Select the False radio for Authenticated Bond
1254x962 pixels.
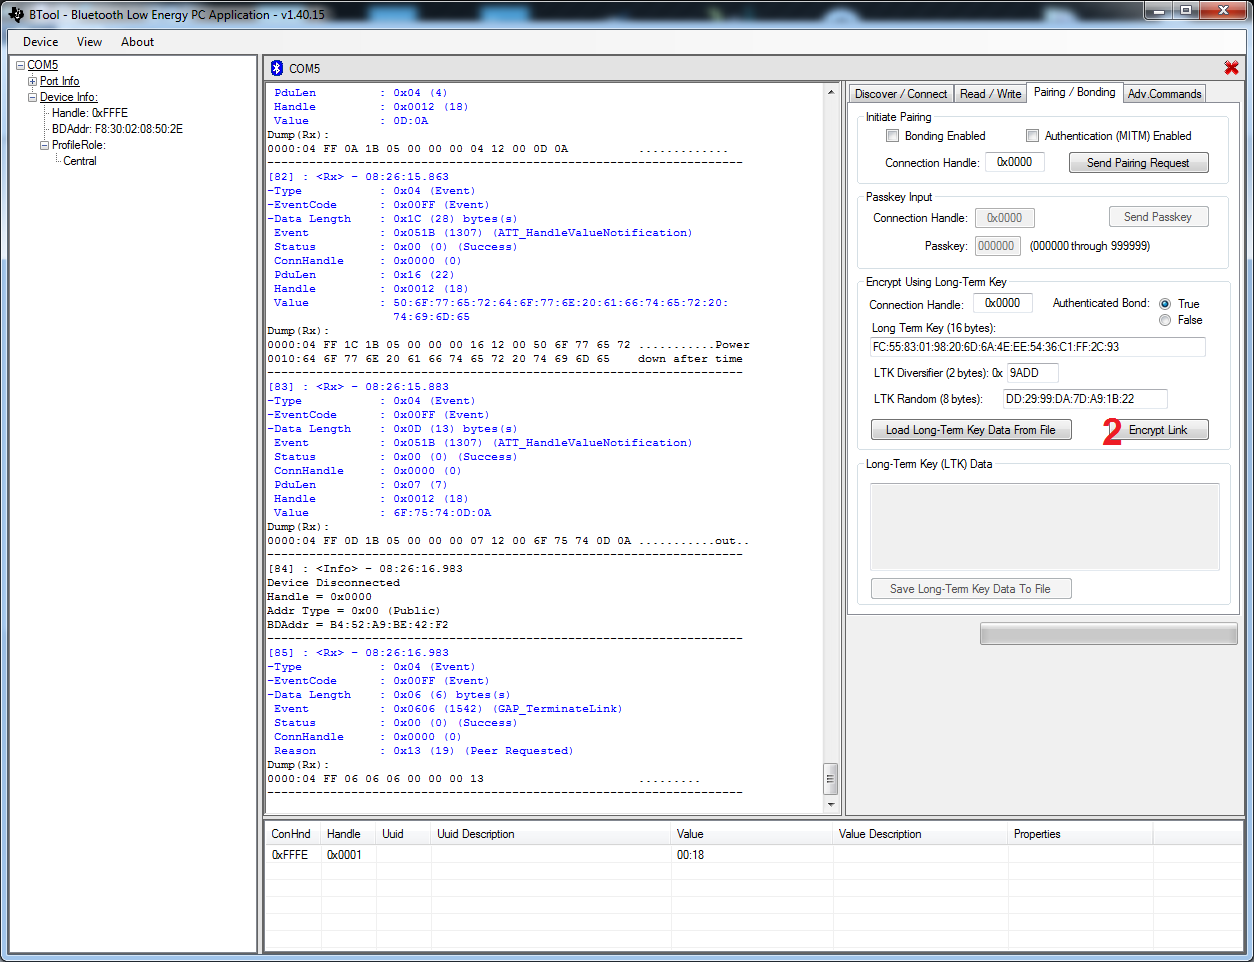(x=1165, y=320)
